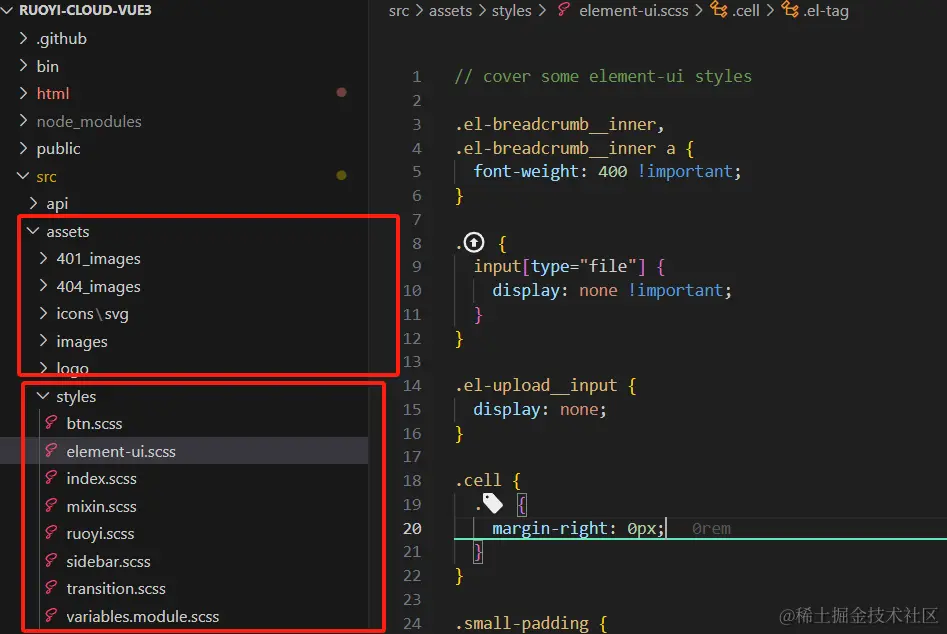Click the Sass icon of variables.module.scss
Image resolution: width=947 pixels, height=634 pixels.
51,615
